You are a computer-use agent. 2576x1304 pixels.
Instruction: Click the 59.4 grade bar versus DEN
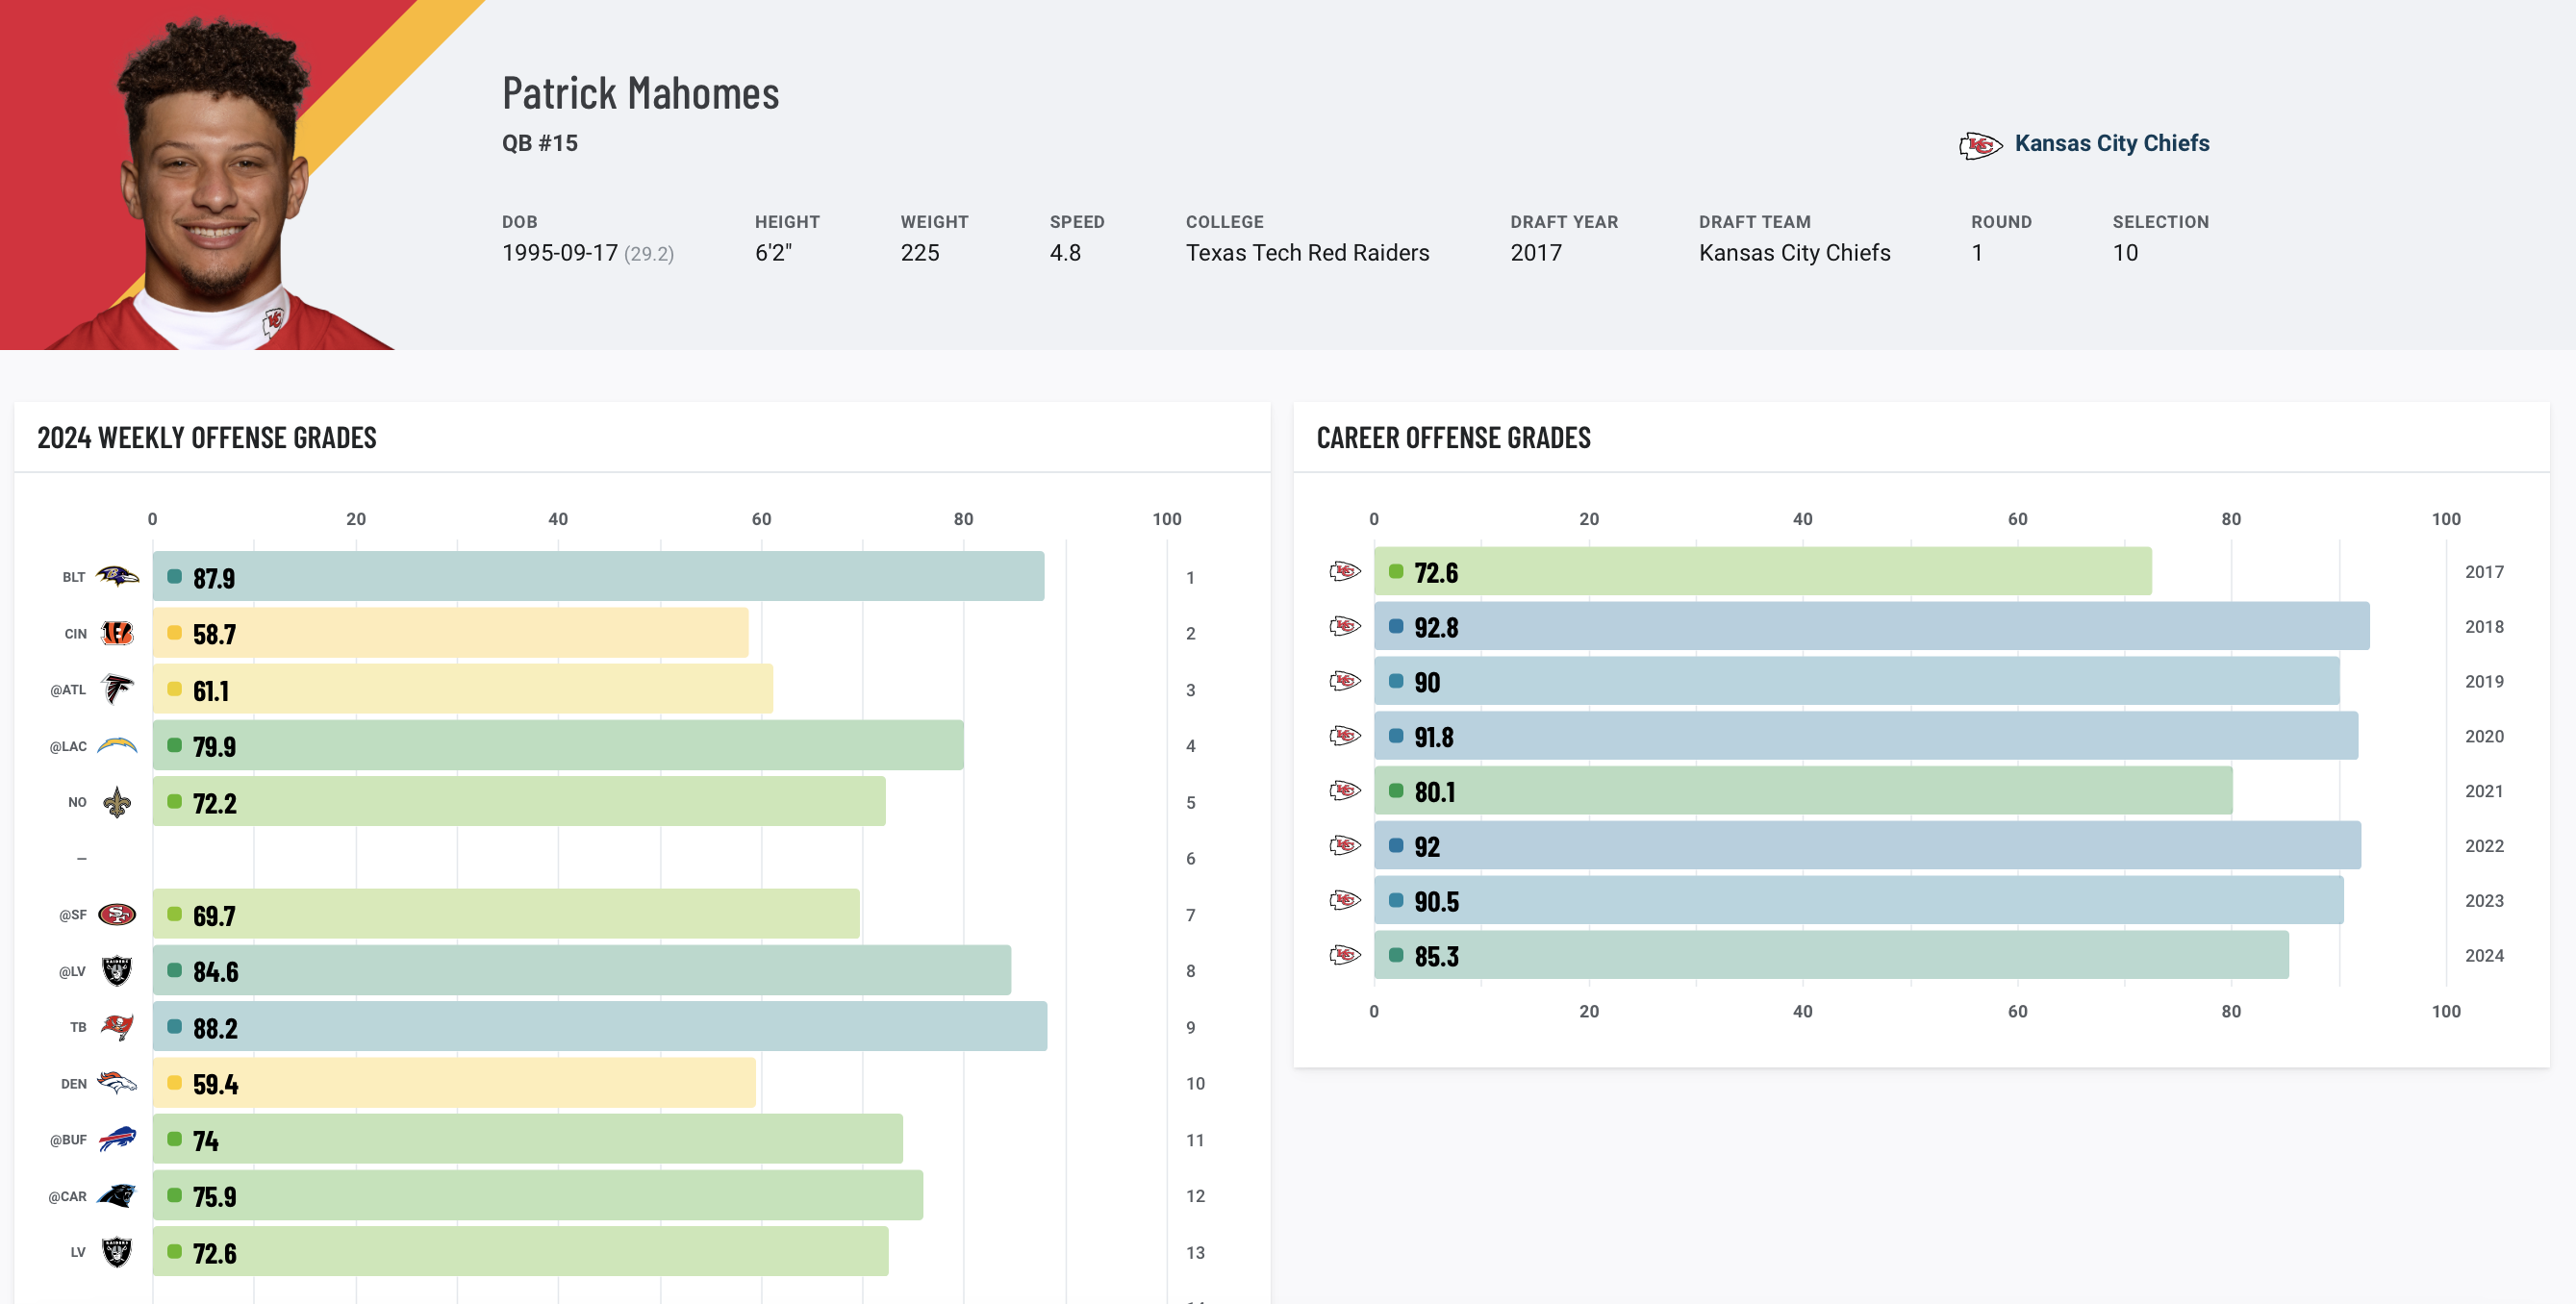(454, 1083)
